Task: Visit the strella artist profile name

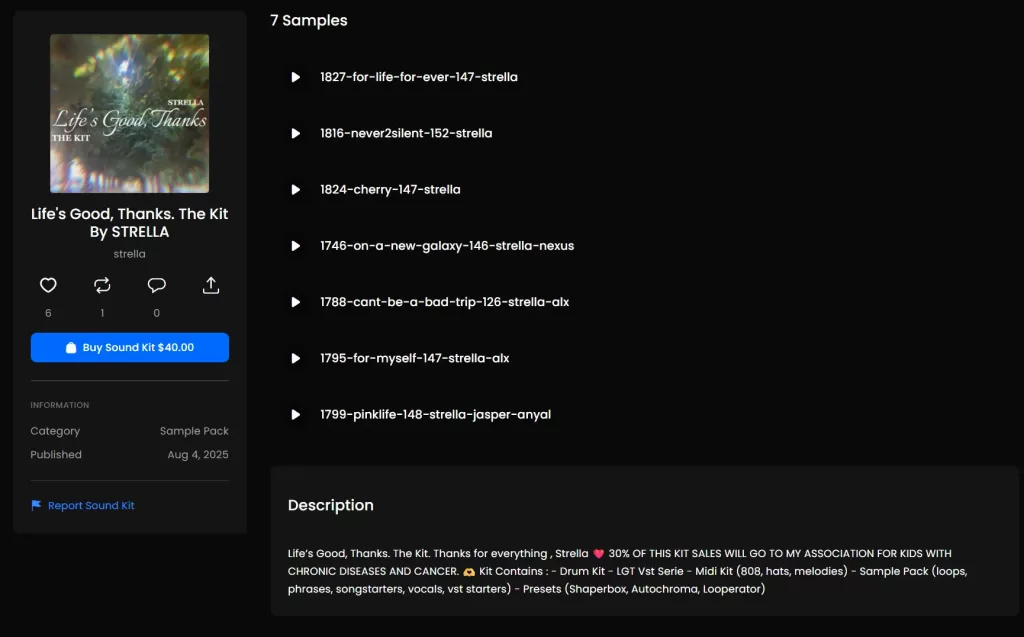Action: pyautogui.click(x=129, y=254)
